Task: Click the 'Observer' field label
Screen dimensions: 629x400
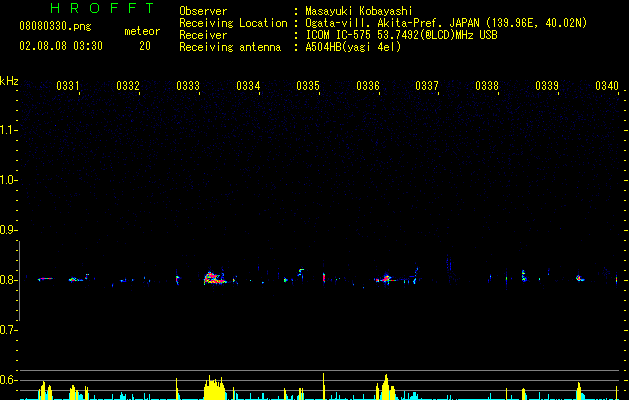Action: (203, 11)
